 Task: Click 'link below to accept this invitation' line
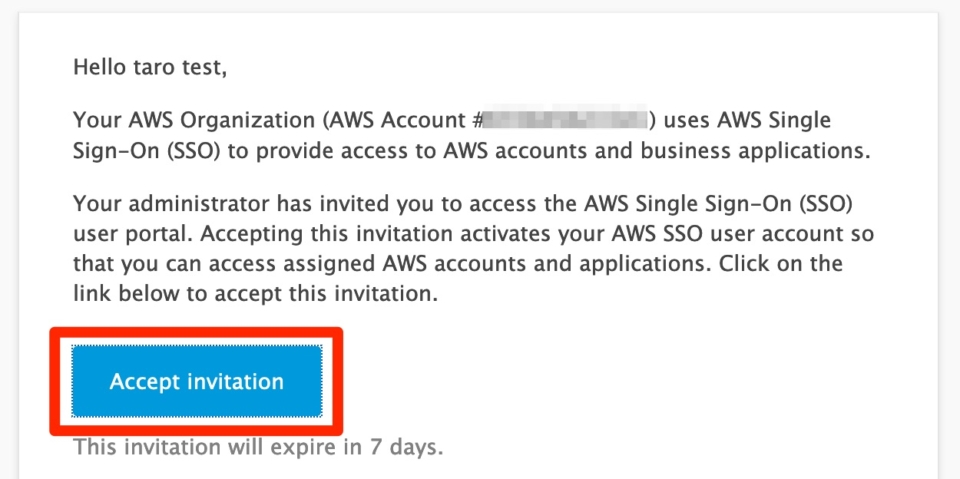point(256,294)
